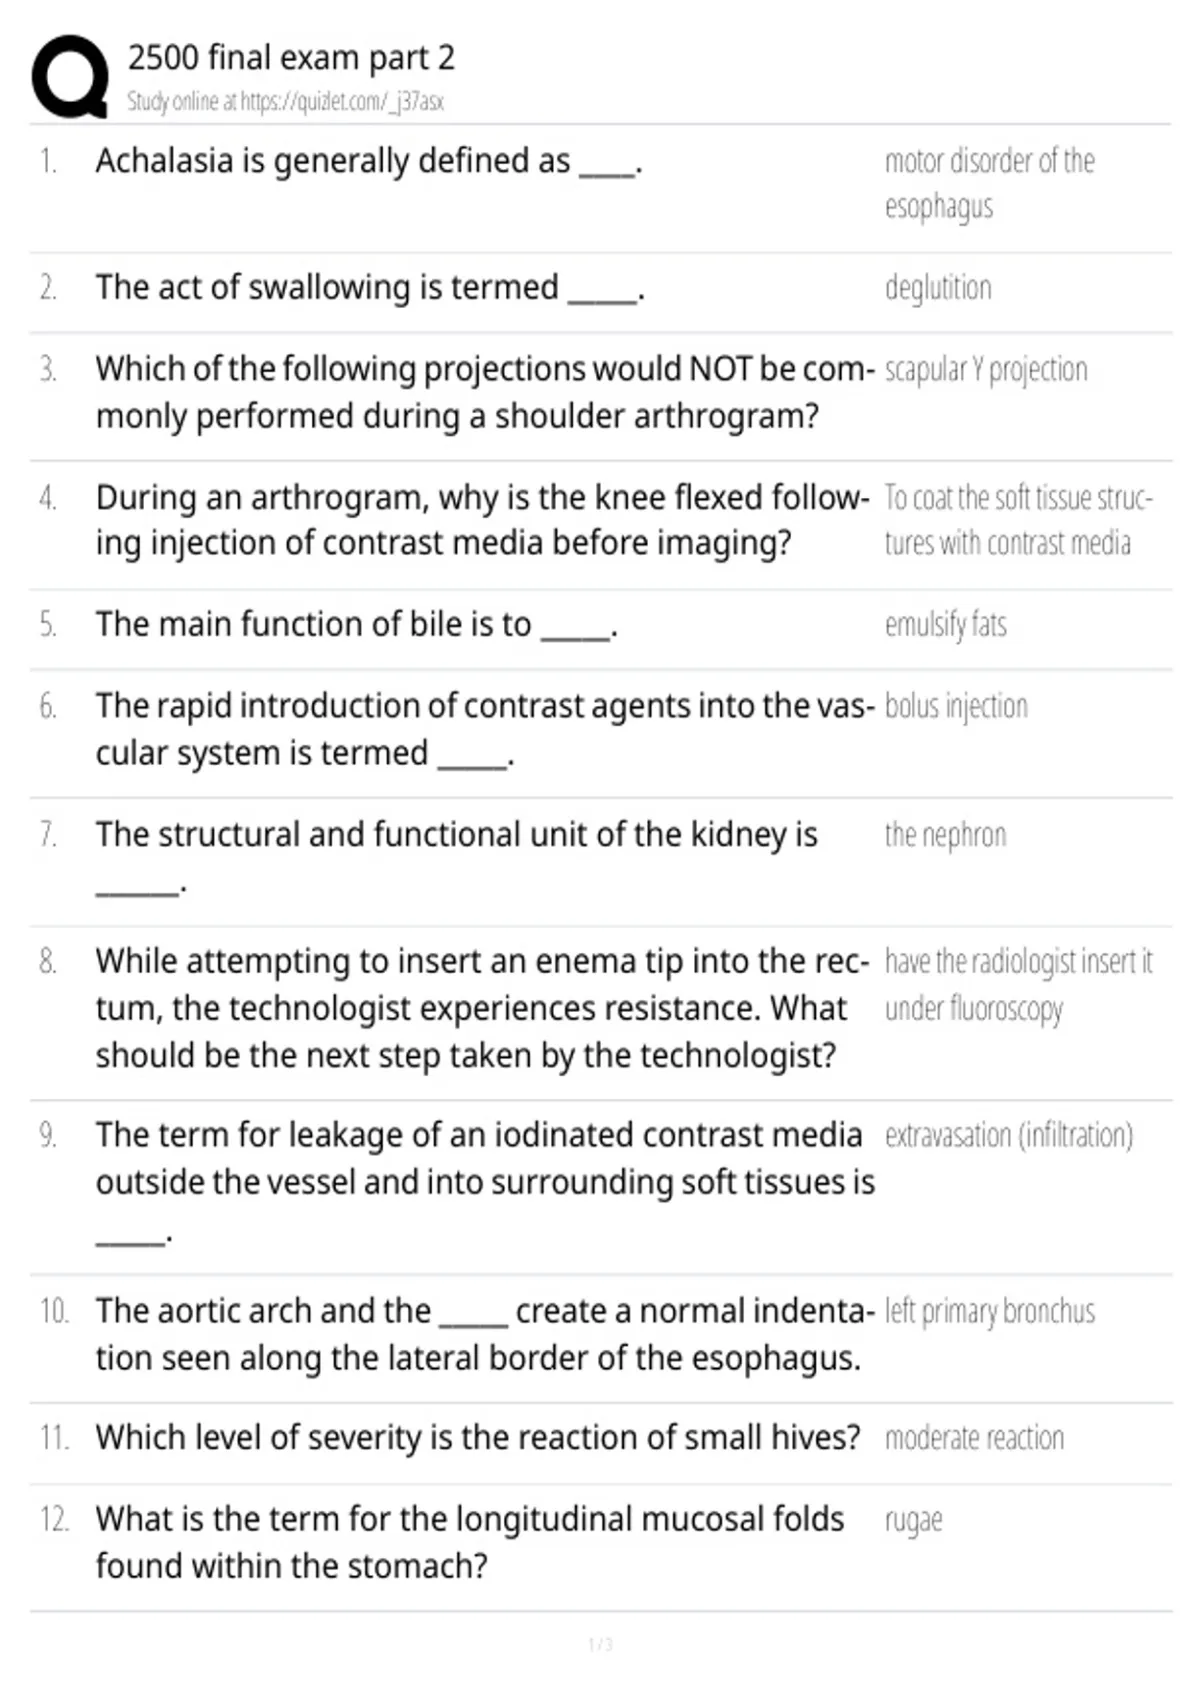
Task: Select the 'rugae' answer text
Action: (913, 1520)
